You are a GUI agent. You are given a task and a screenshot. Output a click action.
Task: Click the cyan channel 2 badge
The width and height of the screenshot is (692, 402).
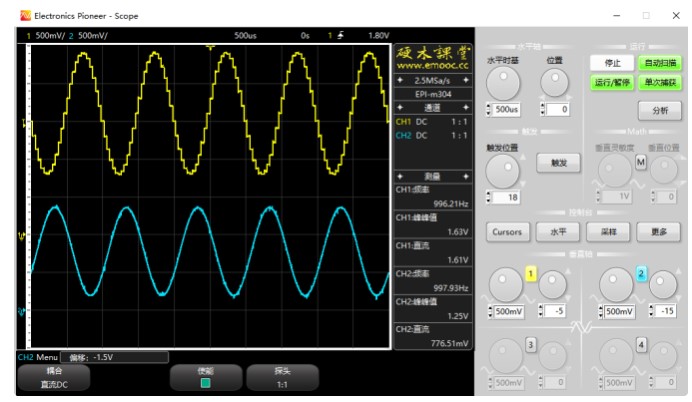(x=641, y=274)
